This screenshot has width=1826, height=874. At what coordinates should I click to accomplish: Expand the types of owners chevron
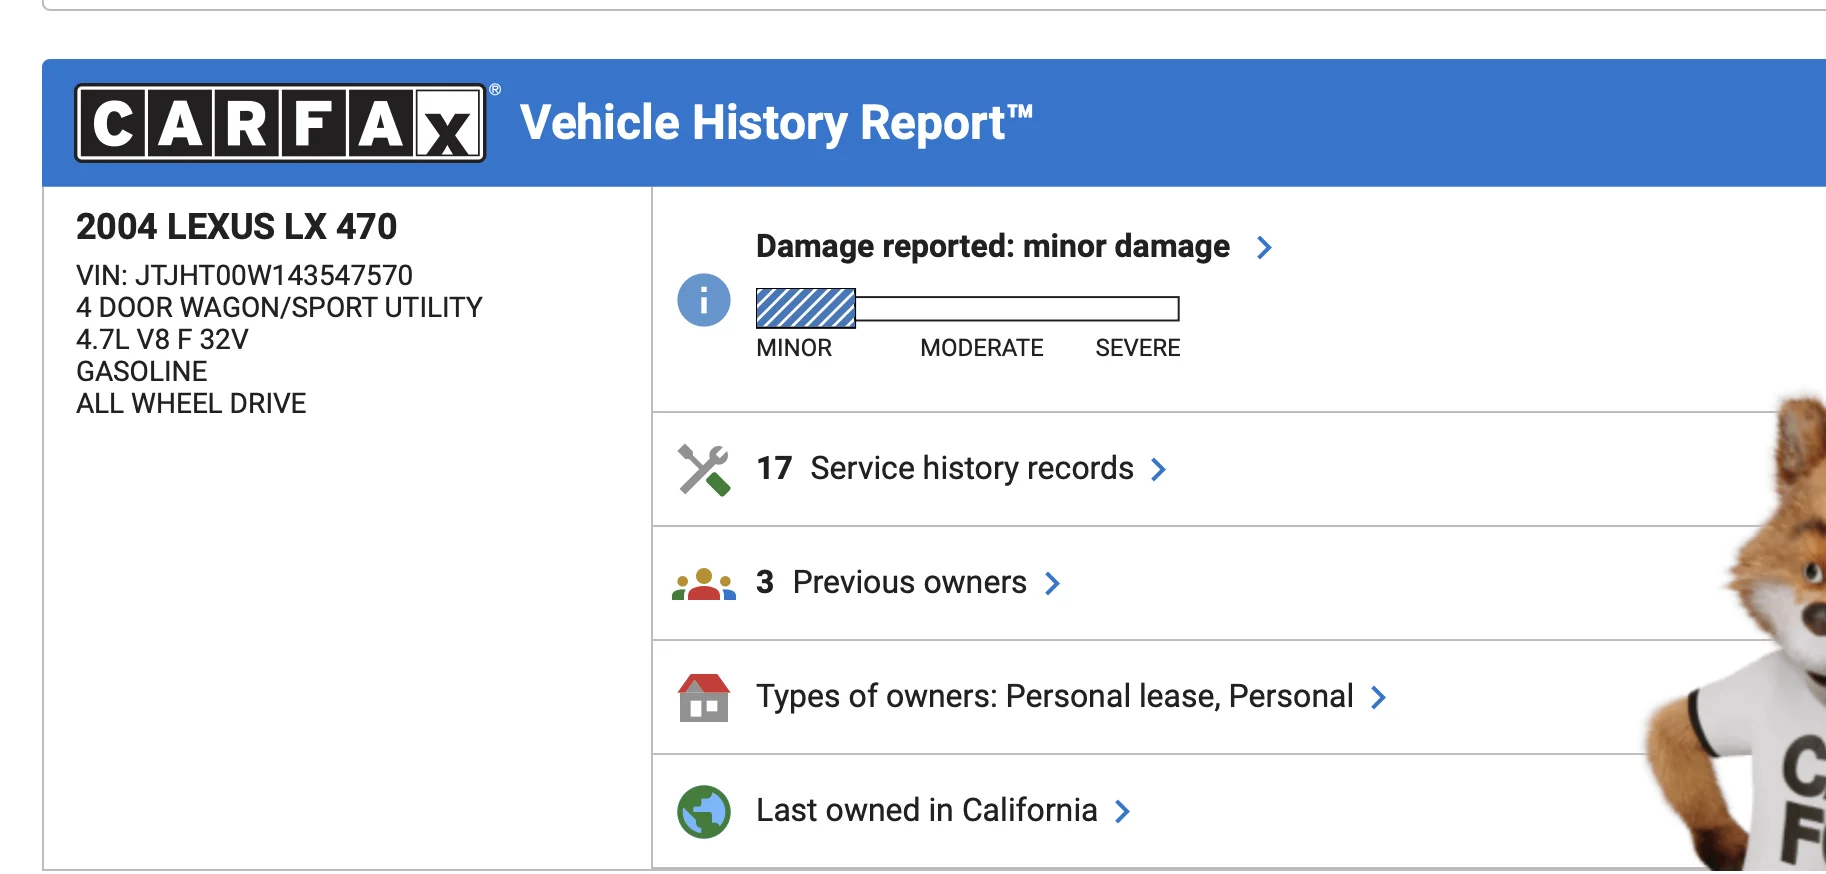pyautogui.click(x=1378, y=697)
